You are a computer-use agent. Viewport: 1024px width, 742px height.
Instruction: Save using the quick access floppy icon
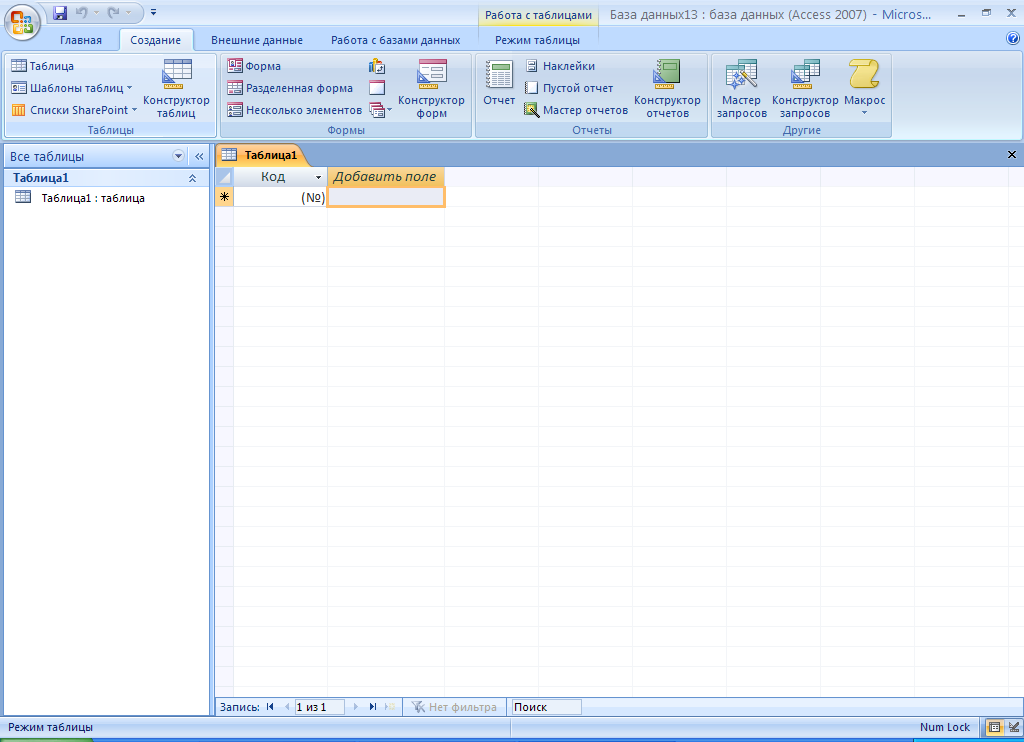pos(60,12)
